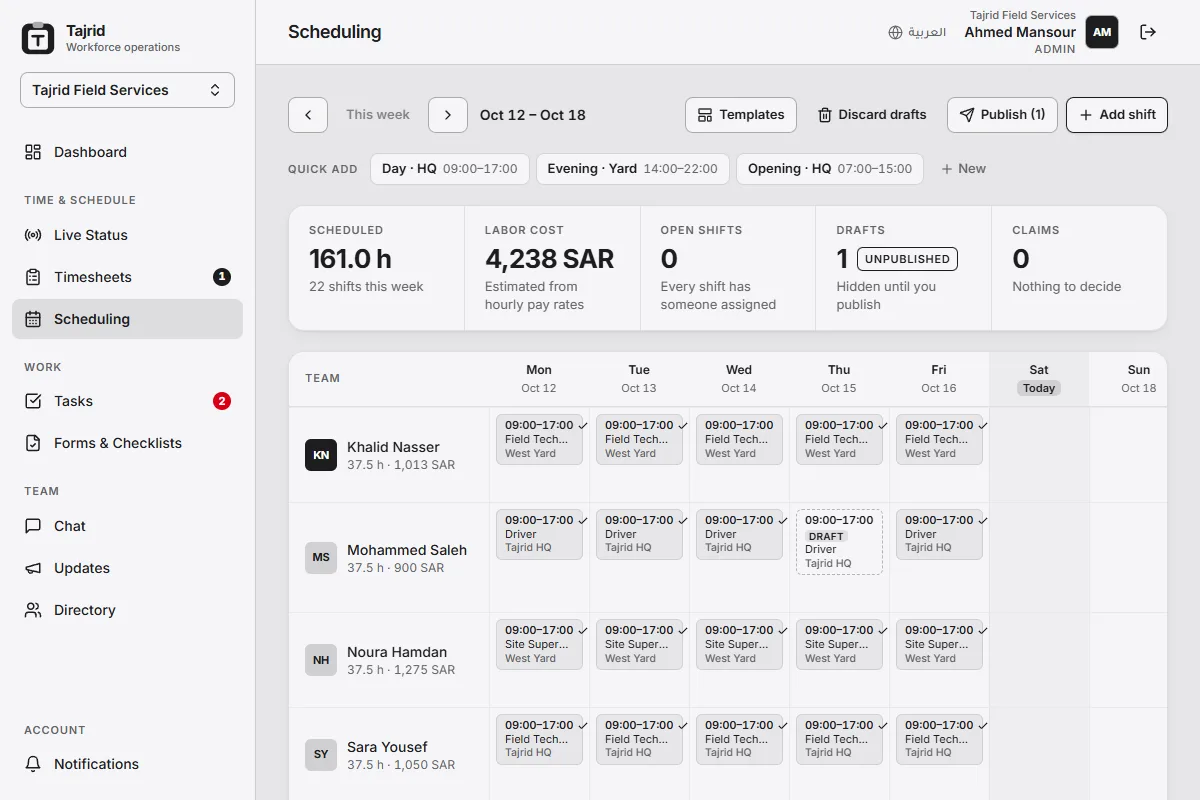
Task: Switch language via globe icon
Action: (917, 32)
